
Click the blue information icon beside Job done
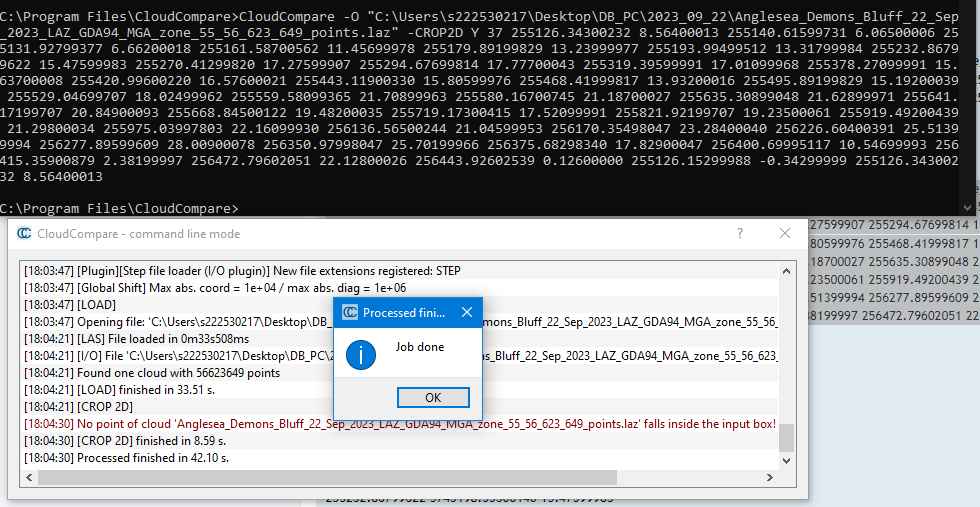pos(359,352)
